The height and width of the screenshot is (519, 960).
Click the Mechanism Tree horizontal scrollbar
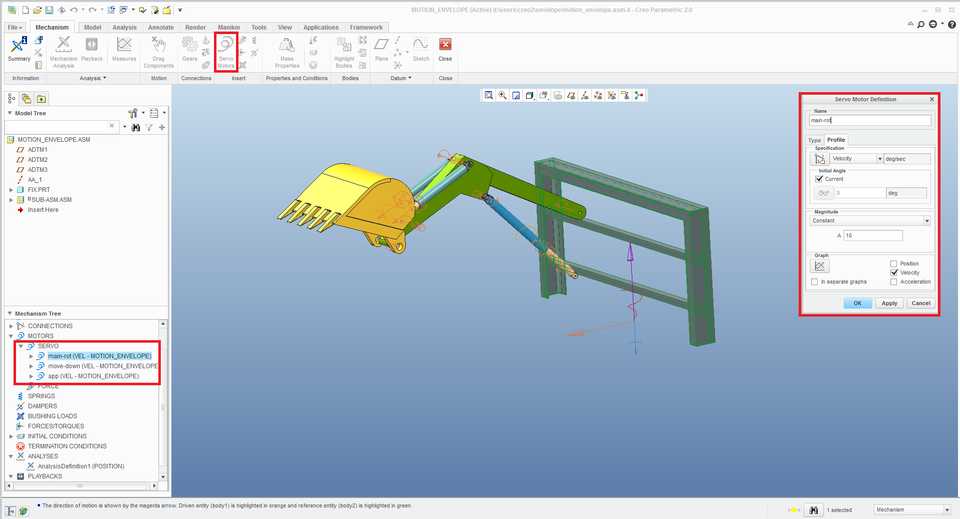[x=81, y=486]
